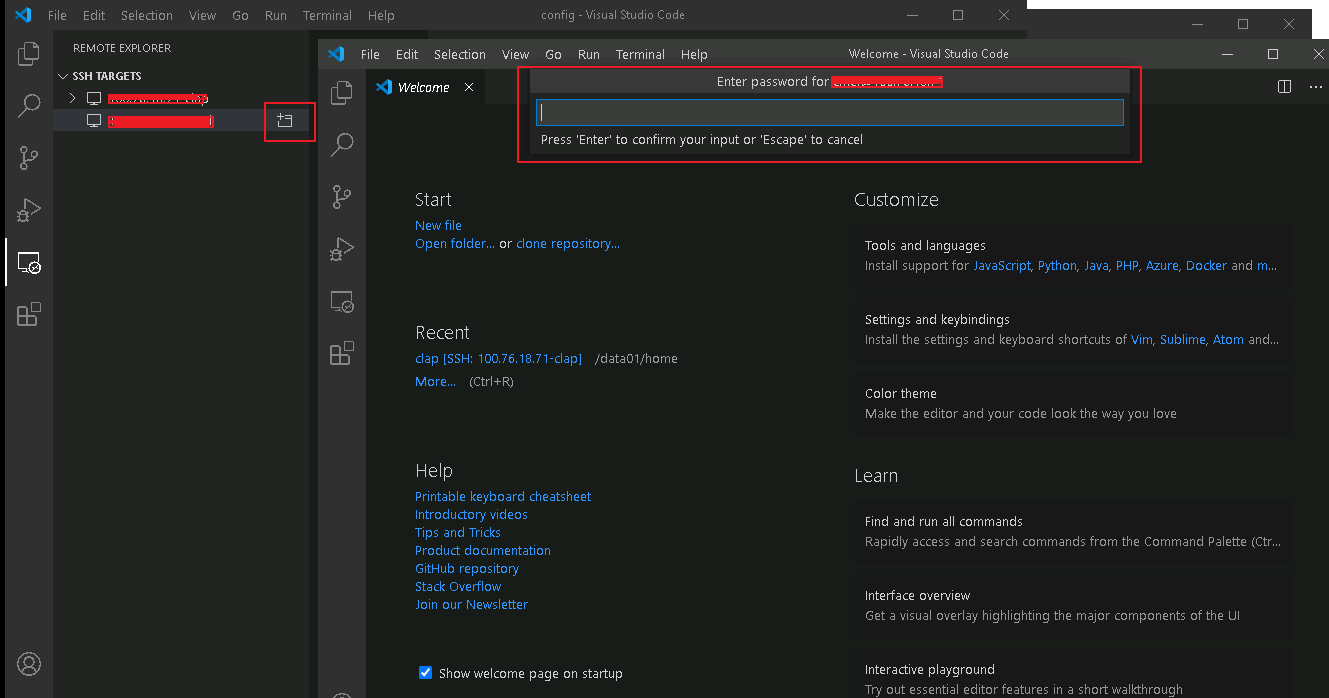Open Run and Debug in config window

29,210
